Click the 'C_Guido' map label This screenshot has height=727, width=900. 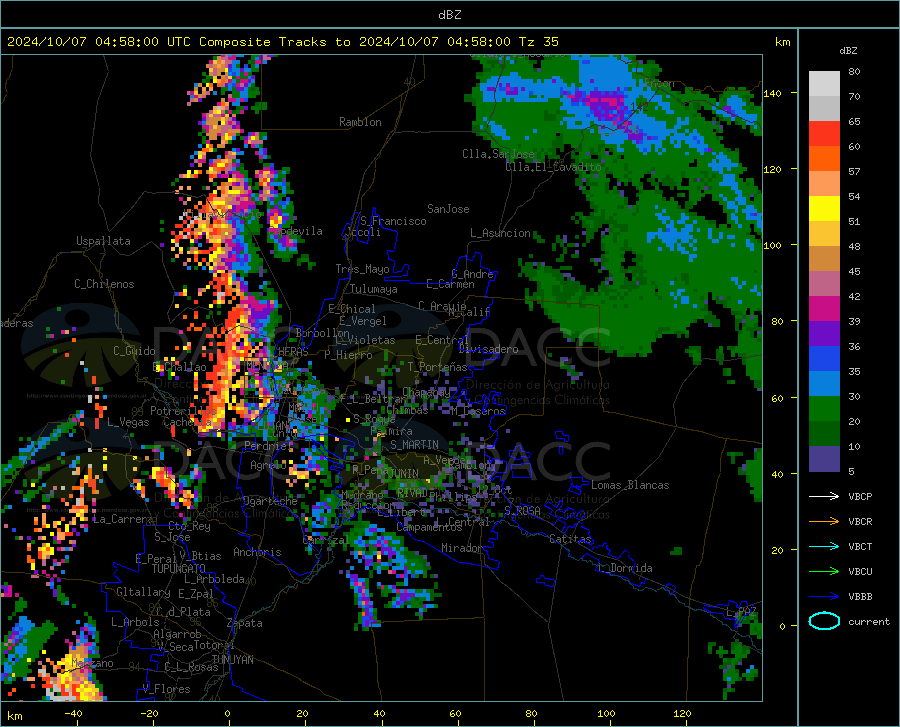tap(134, 351)
